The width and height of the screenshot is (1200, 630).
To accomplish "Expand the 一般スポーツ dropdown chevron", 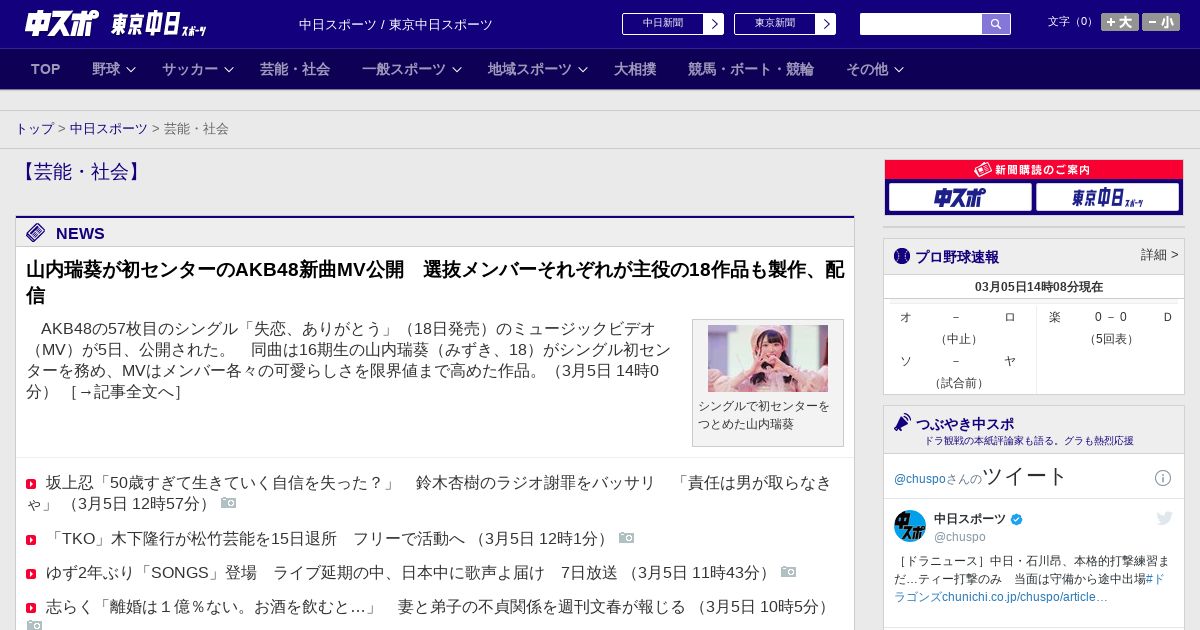I will [457, 70].
